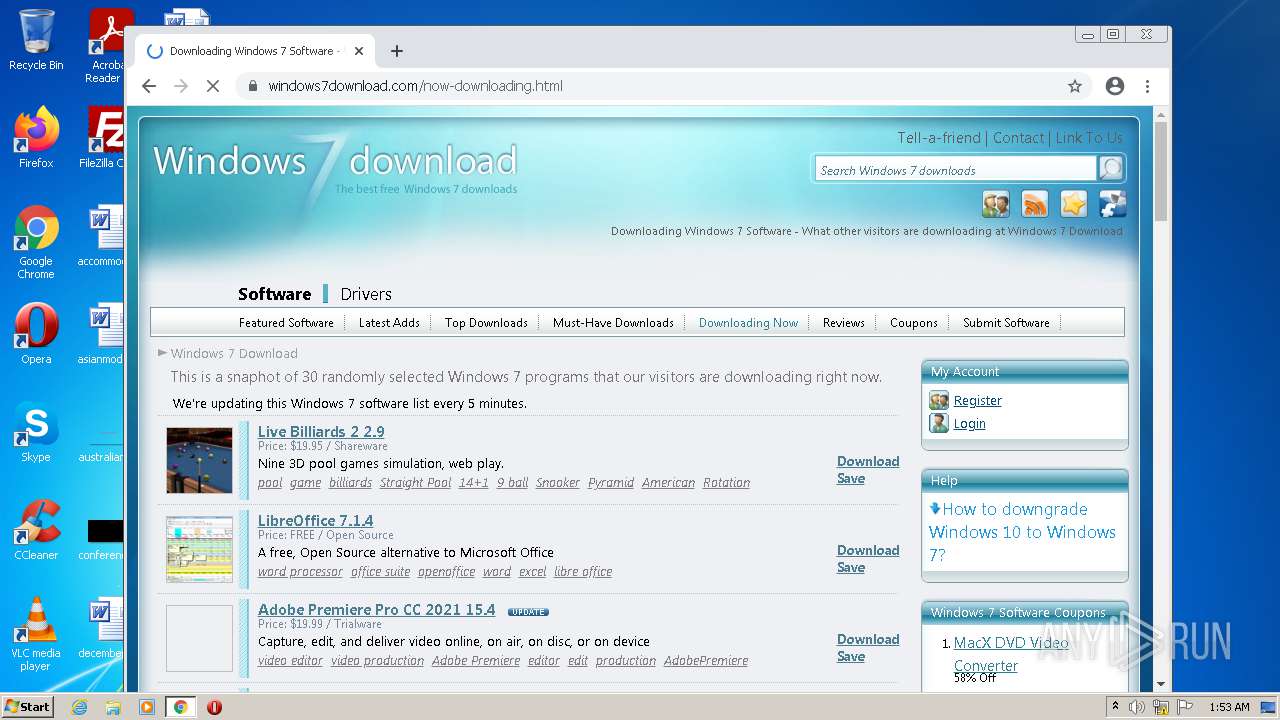1280x720 pixels.
Task: Open Adobe Premiere Pro blank thumbnail
Action: point(200,638)
